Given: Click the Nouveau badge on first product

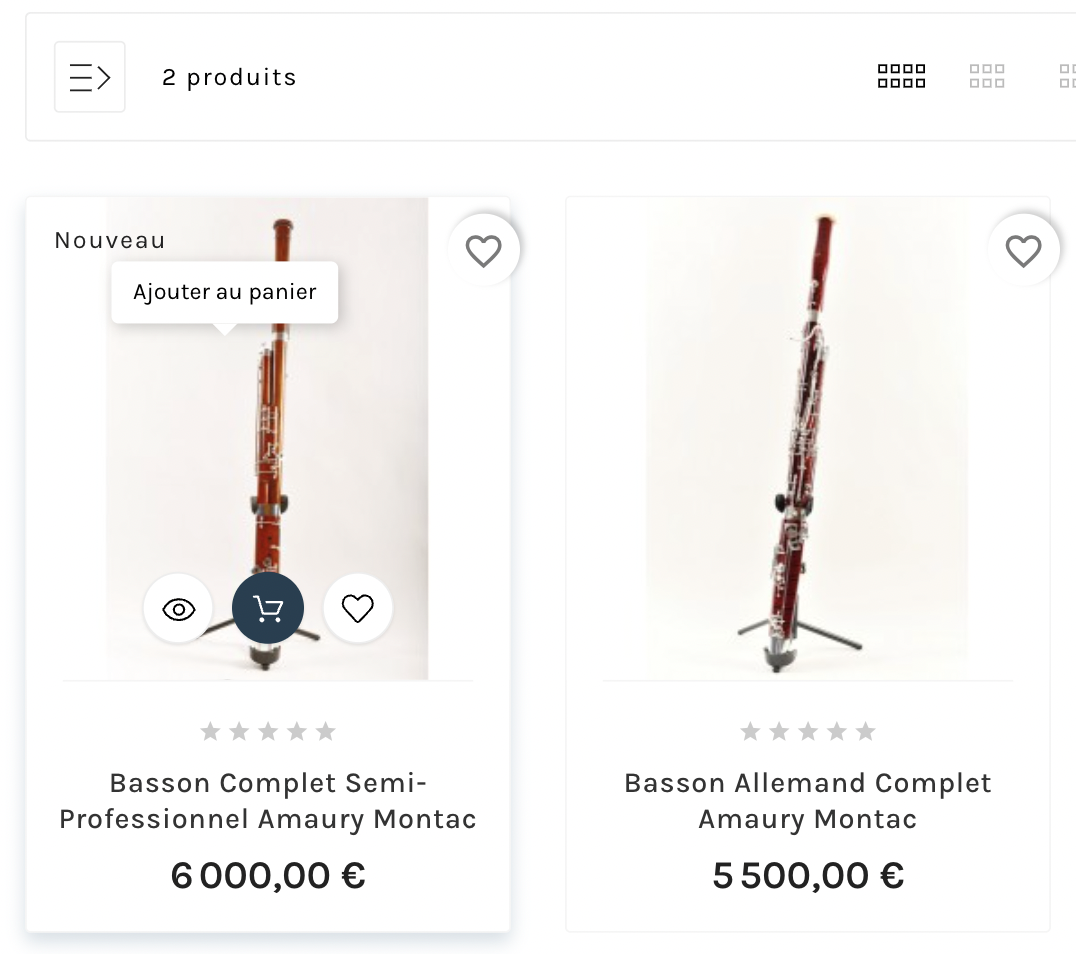Looking at the screenshot, I should (x=109, y=241).
